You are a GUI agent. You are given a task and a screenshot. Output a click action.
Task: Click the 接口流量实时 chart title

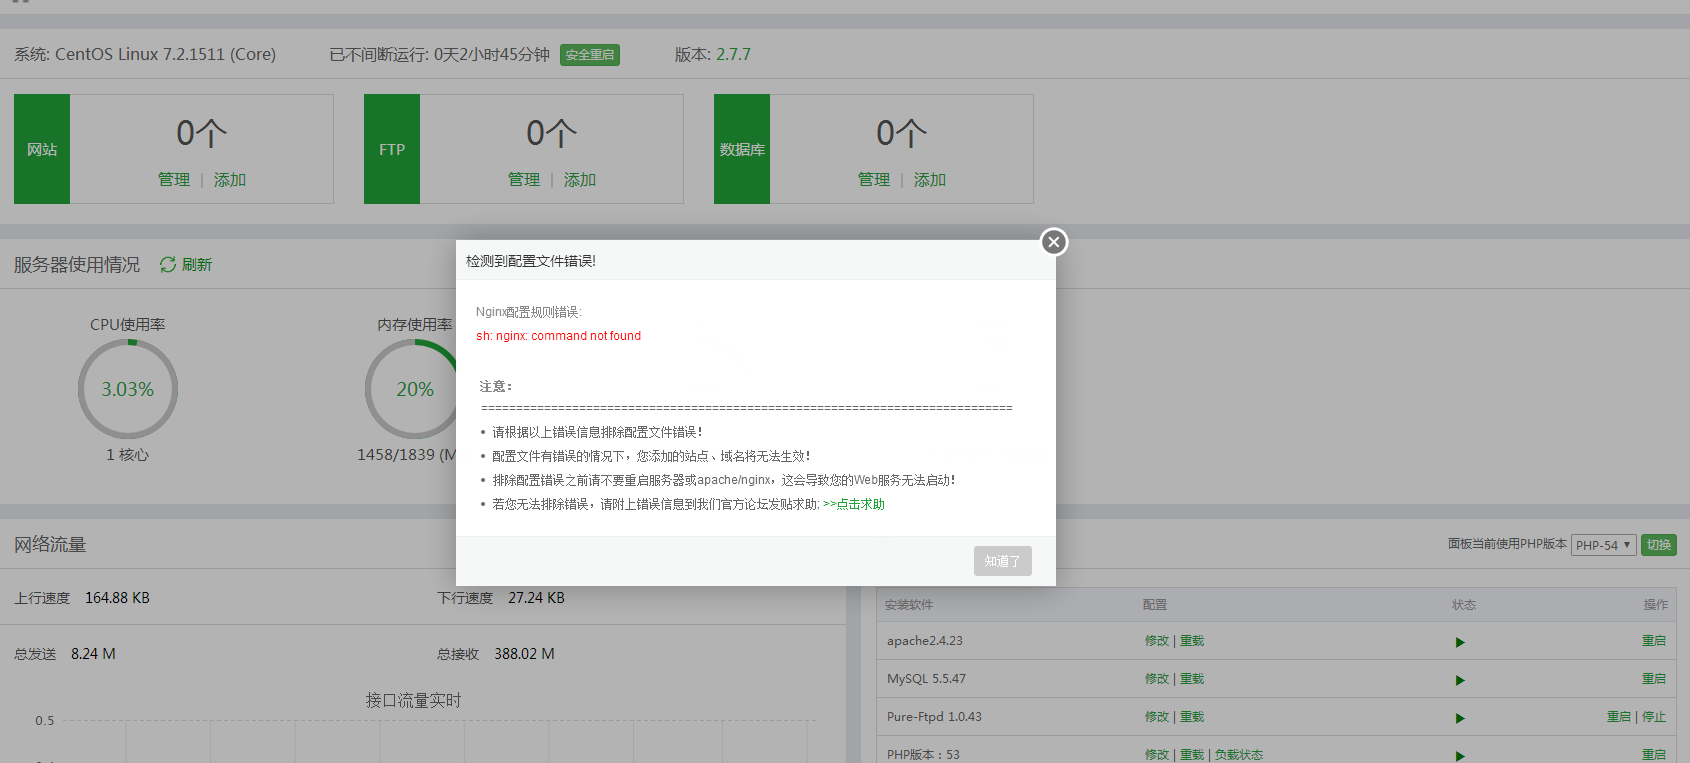click(x=414, y=700)
